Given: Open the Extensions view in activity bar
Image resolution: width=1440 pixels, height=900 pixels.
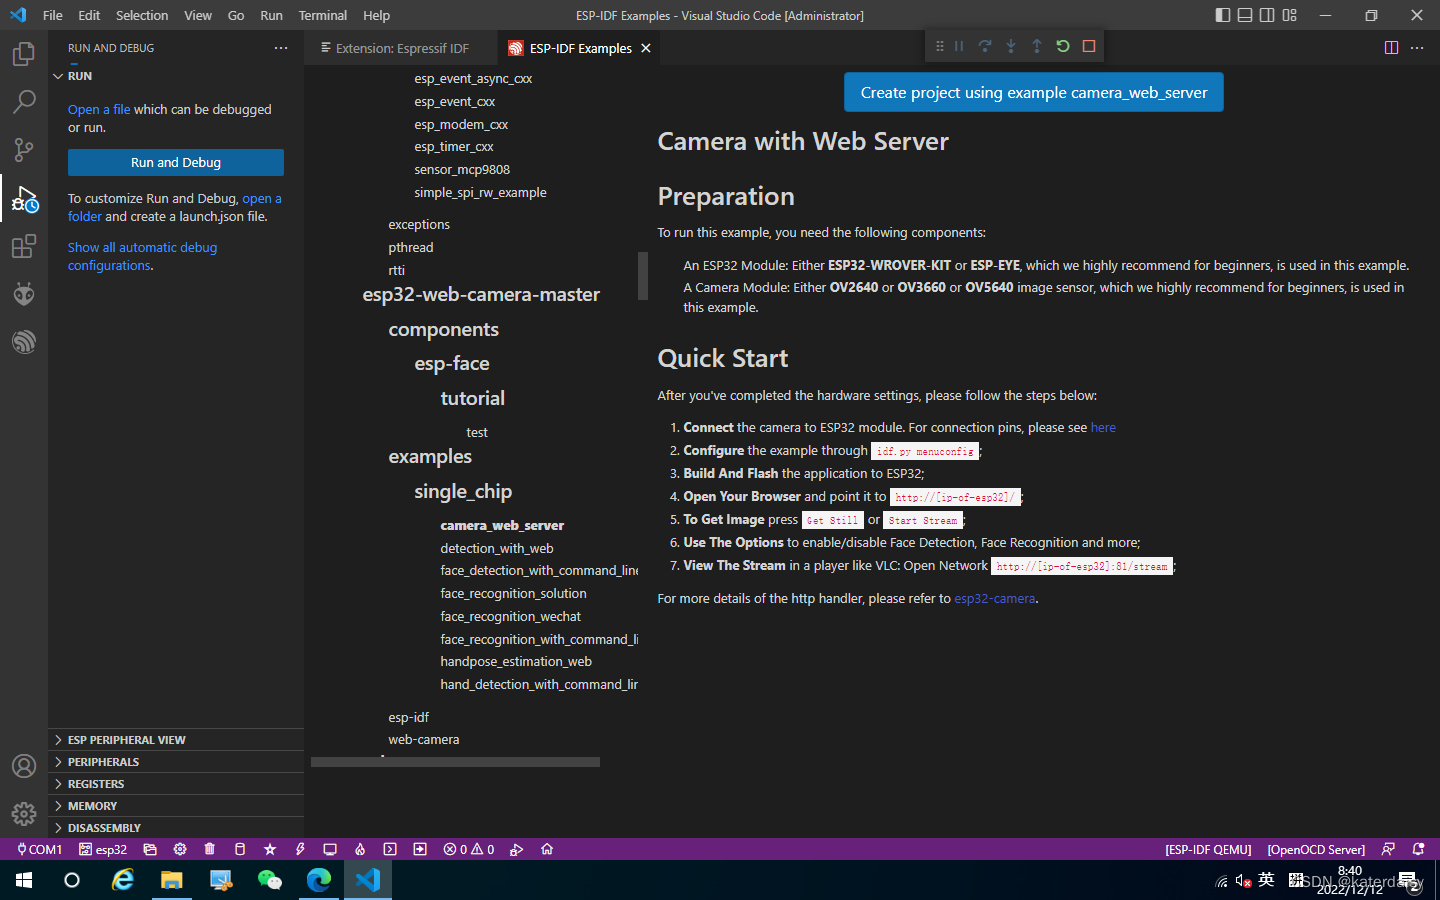Looking at the screenshot, I should [x=24, y=246].
